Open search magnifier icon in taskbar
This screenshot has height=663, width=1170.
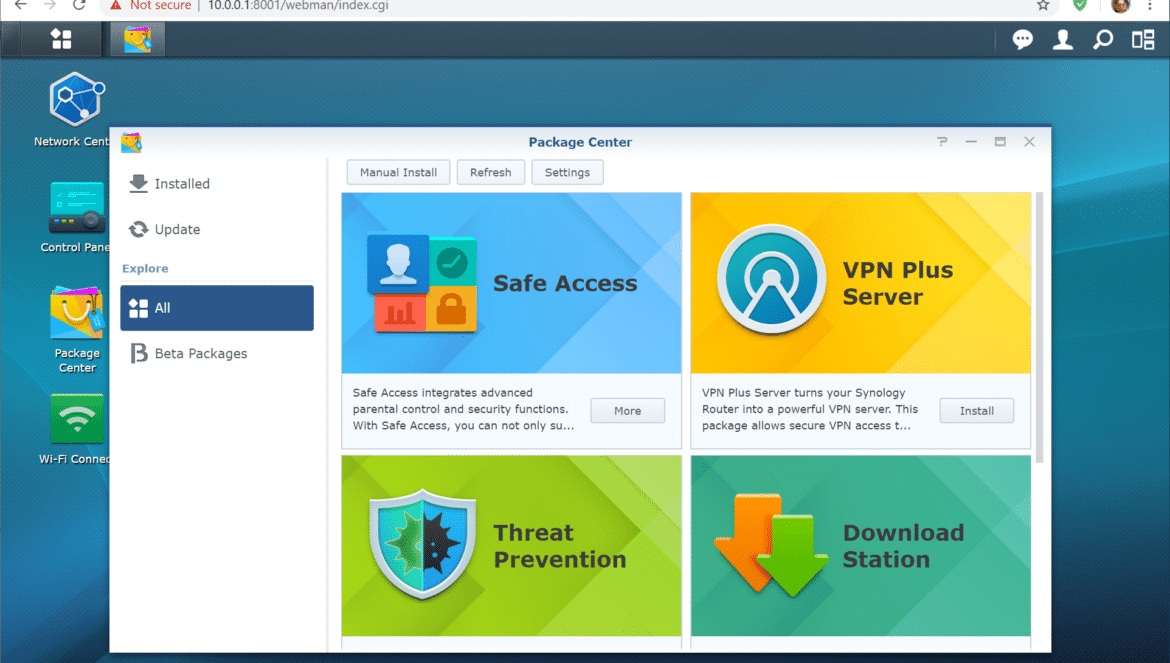tap(1103, 39)
